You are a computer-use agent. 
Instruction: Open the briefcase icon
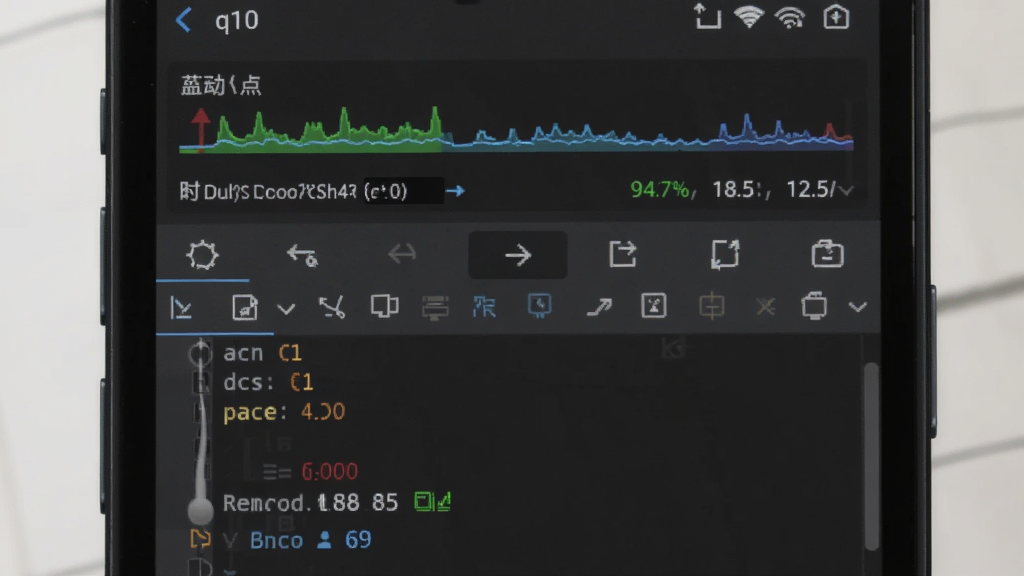click(x=827, y=253)
